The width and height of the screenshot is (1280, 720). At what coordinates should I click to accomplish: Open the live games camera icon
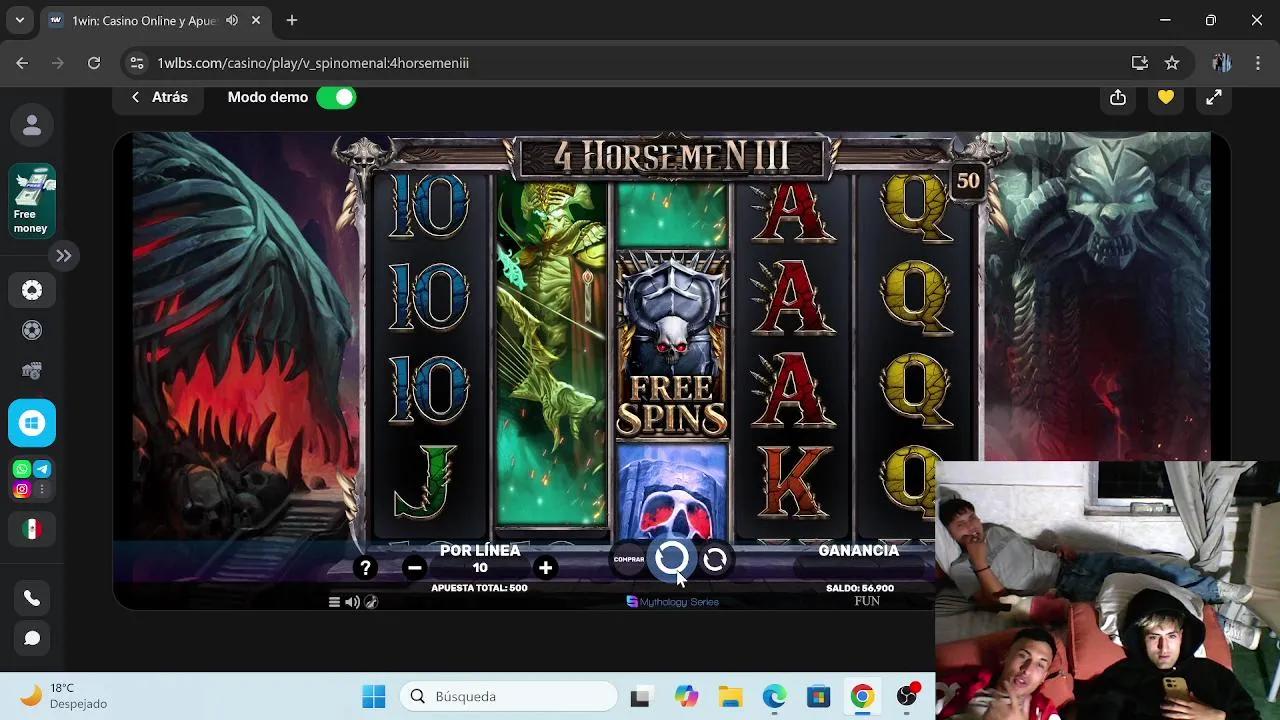32,371
